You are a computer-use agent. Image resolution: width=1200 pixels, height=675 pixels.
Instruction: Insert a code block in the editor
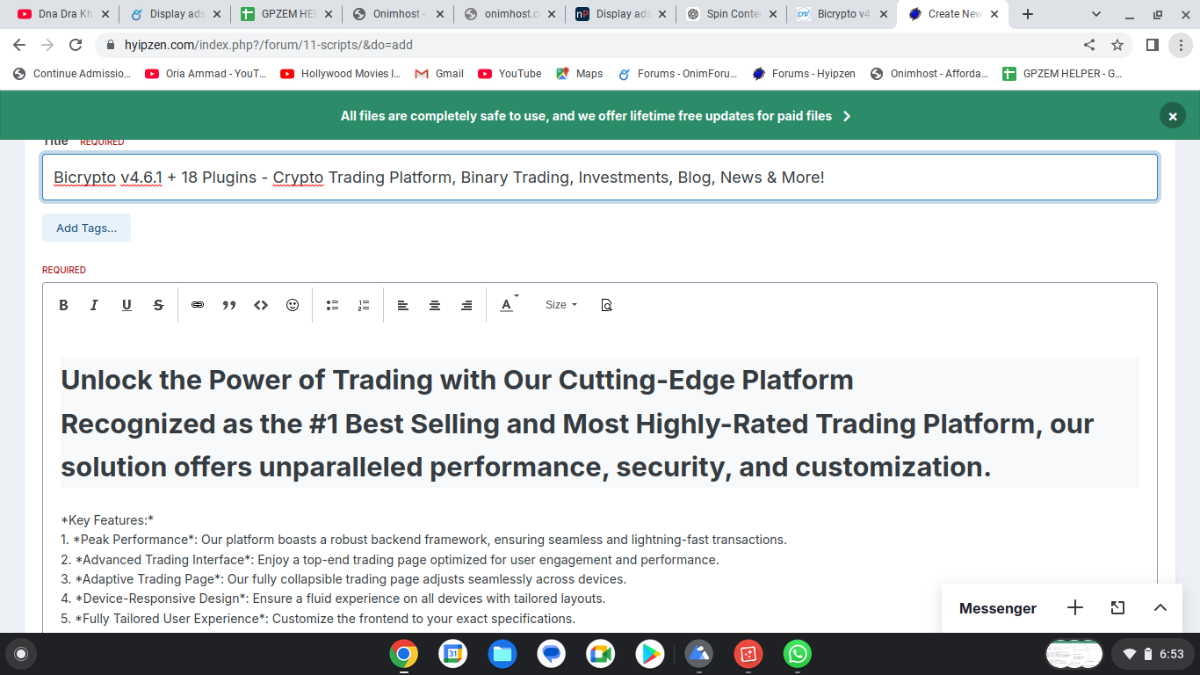coord(261,305)
